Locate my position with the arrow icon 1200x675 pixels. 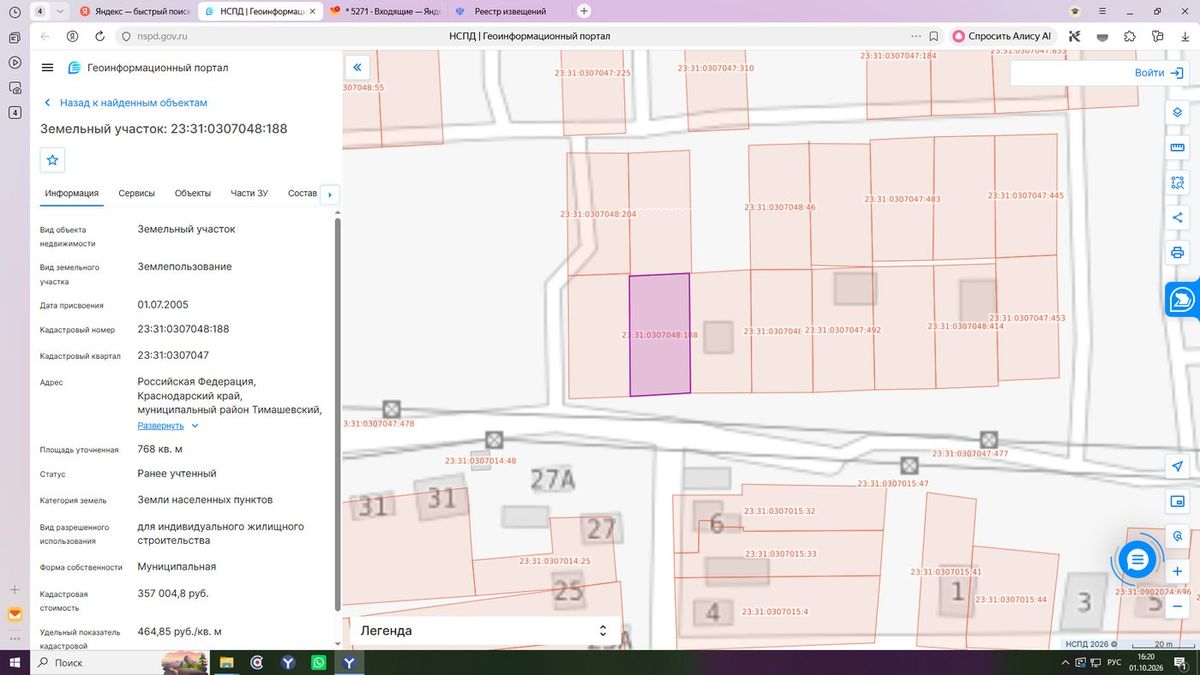pyautogui.click(x=1177, y=466)
